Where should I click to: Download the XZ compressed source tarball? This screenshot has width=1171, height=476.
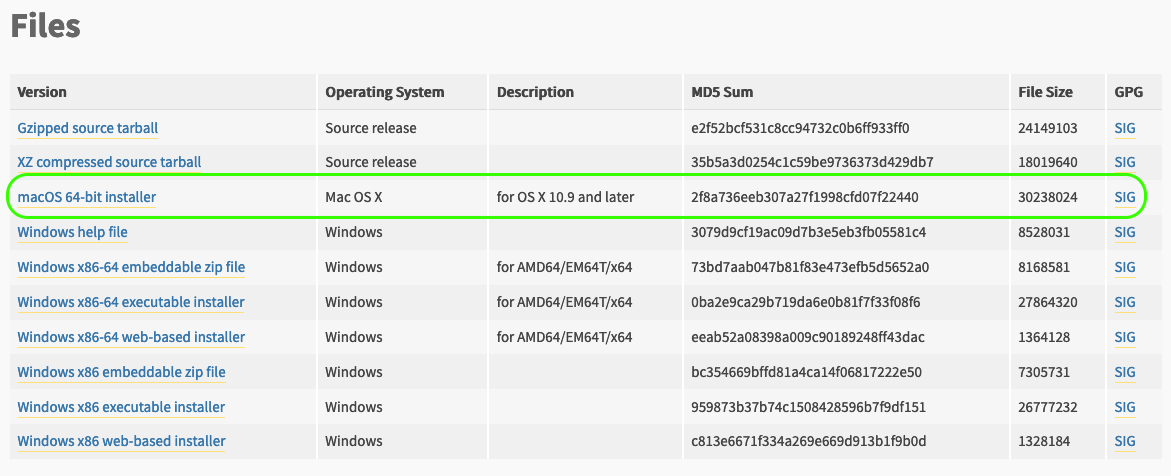click(x=109, y=162)
